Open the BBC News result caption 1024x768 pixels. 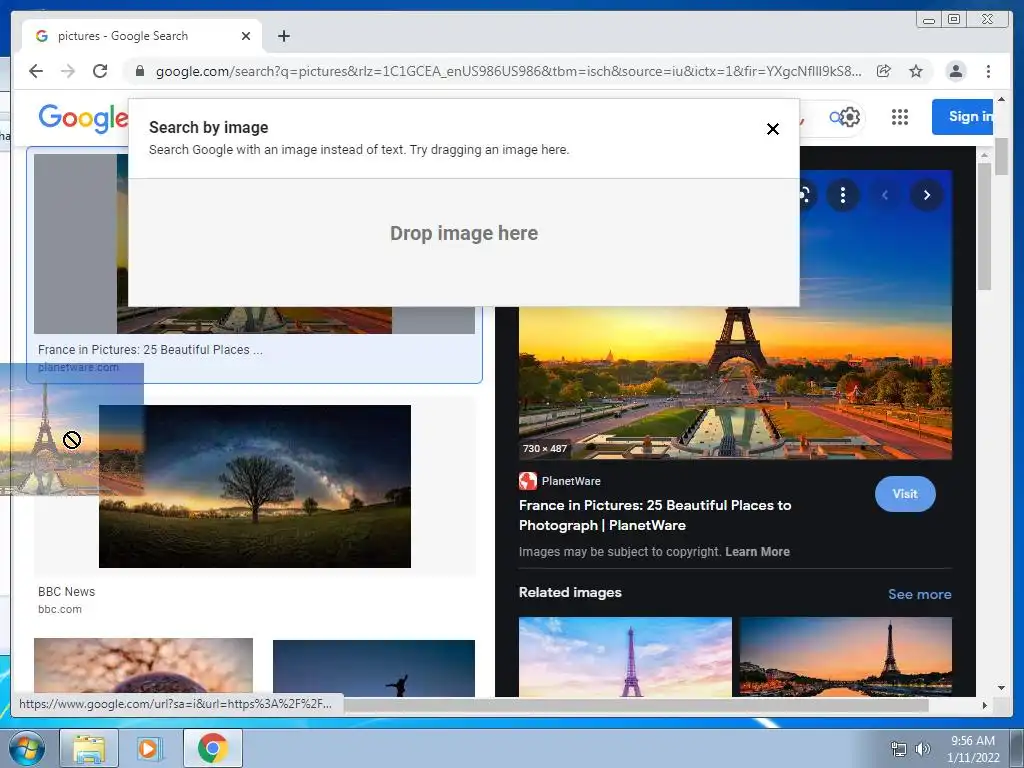(x=66, y=591)
